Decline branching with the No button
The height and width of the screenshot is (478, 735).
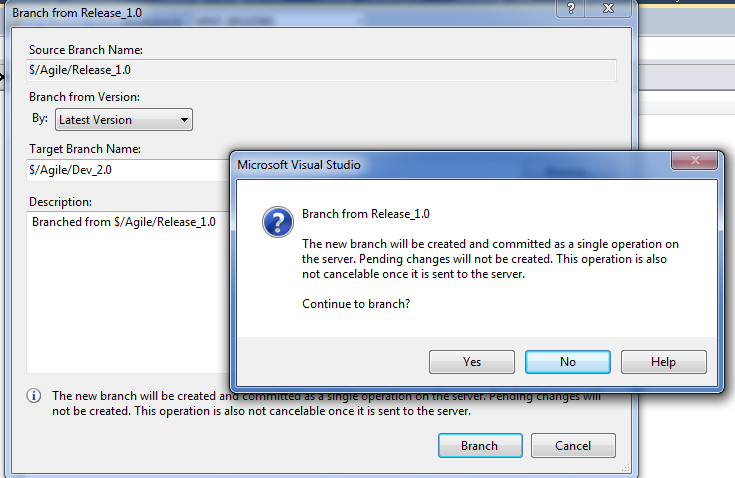point(568,362)
